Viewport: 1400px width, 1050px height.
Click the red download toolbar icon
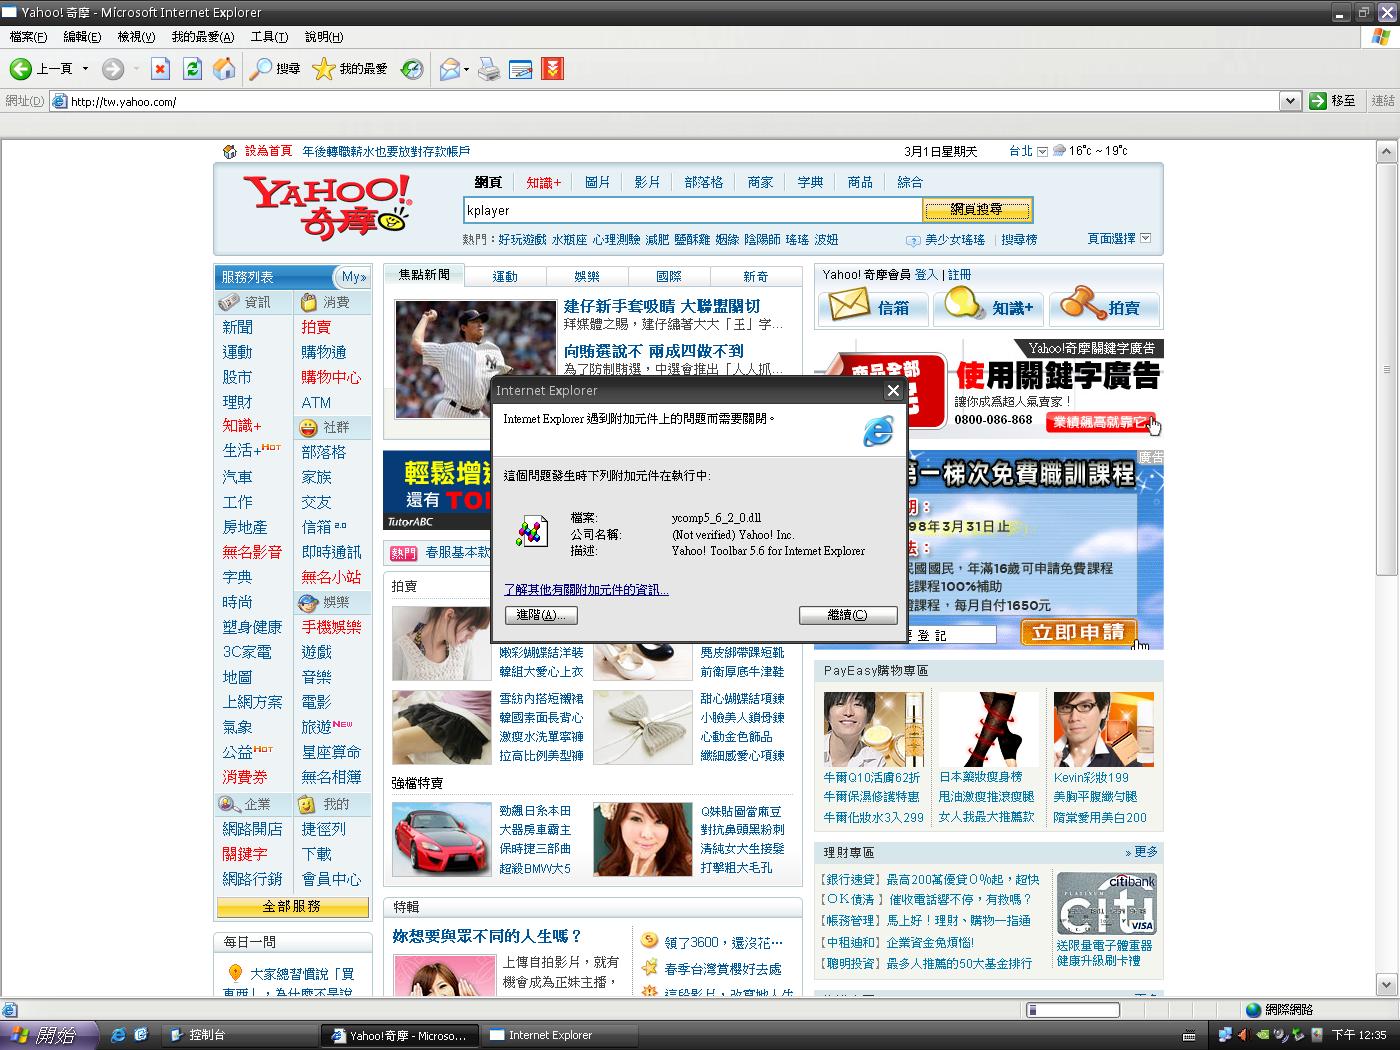(x=552, y=69)
